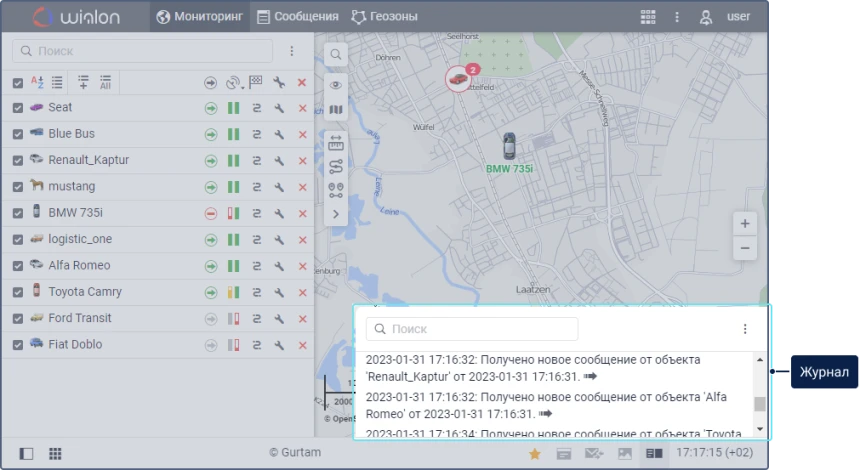
Task: Remove all units with header red X
Action: pyautogui.click(x=302, y=83)
